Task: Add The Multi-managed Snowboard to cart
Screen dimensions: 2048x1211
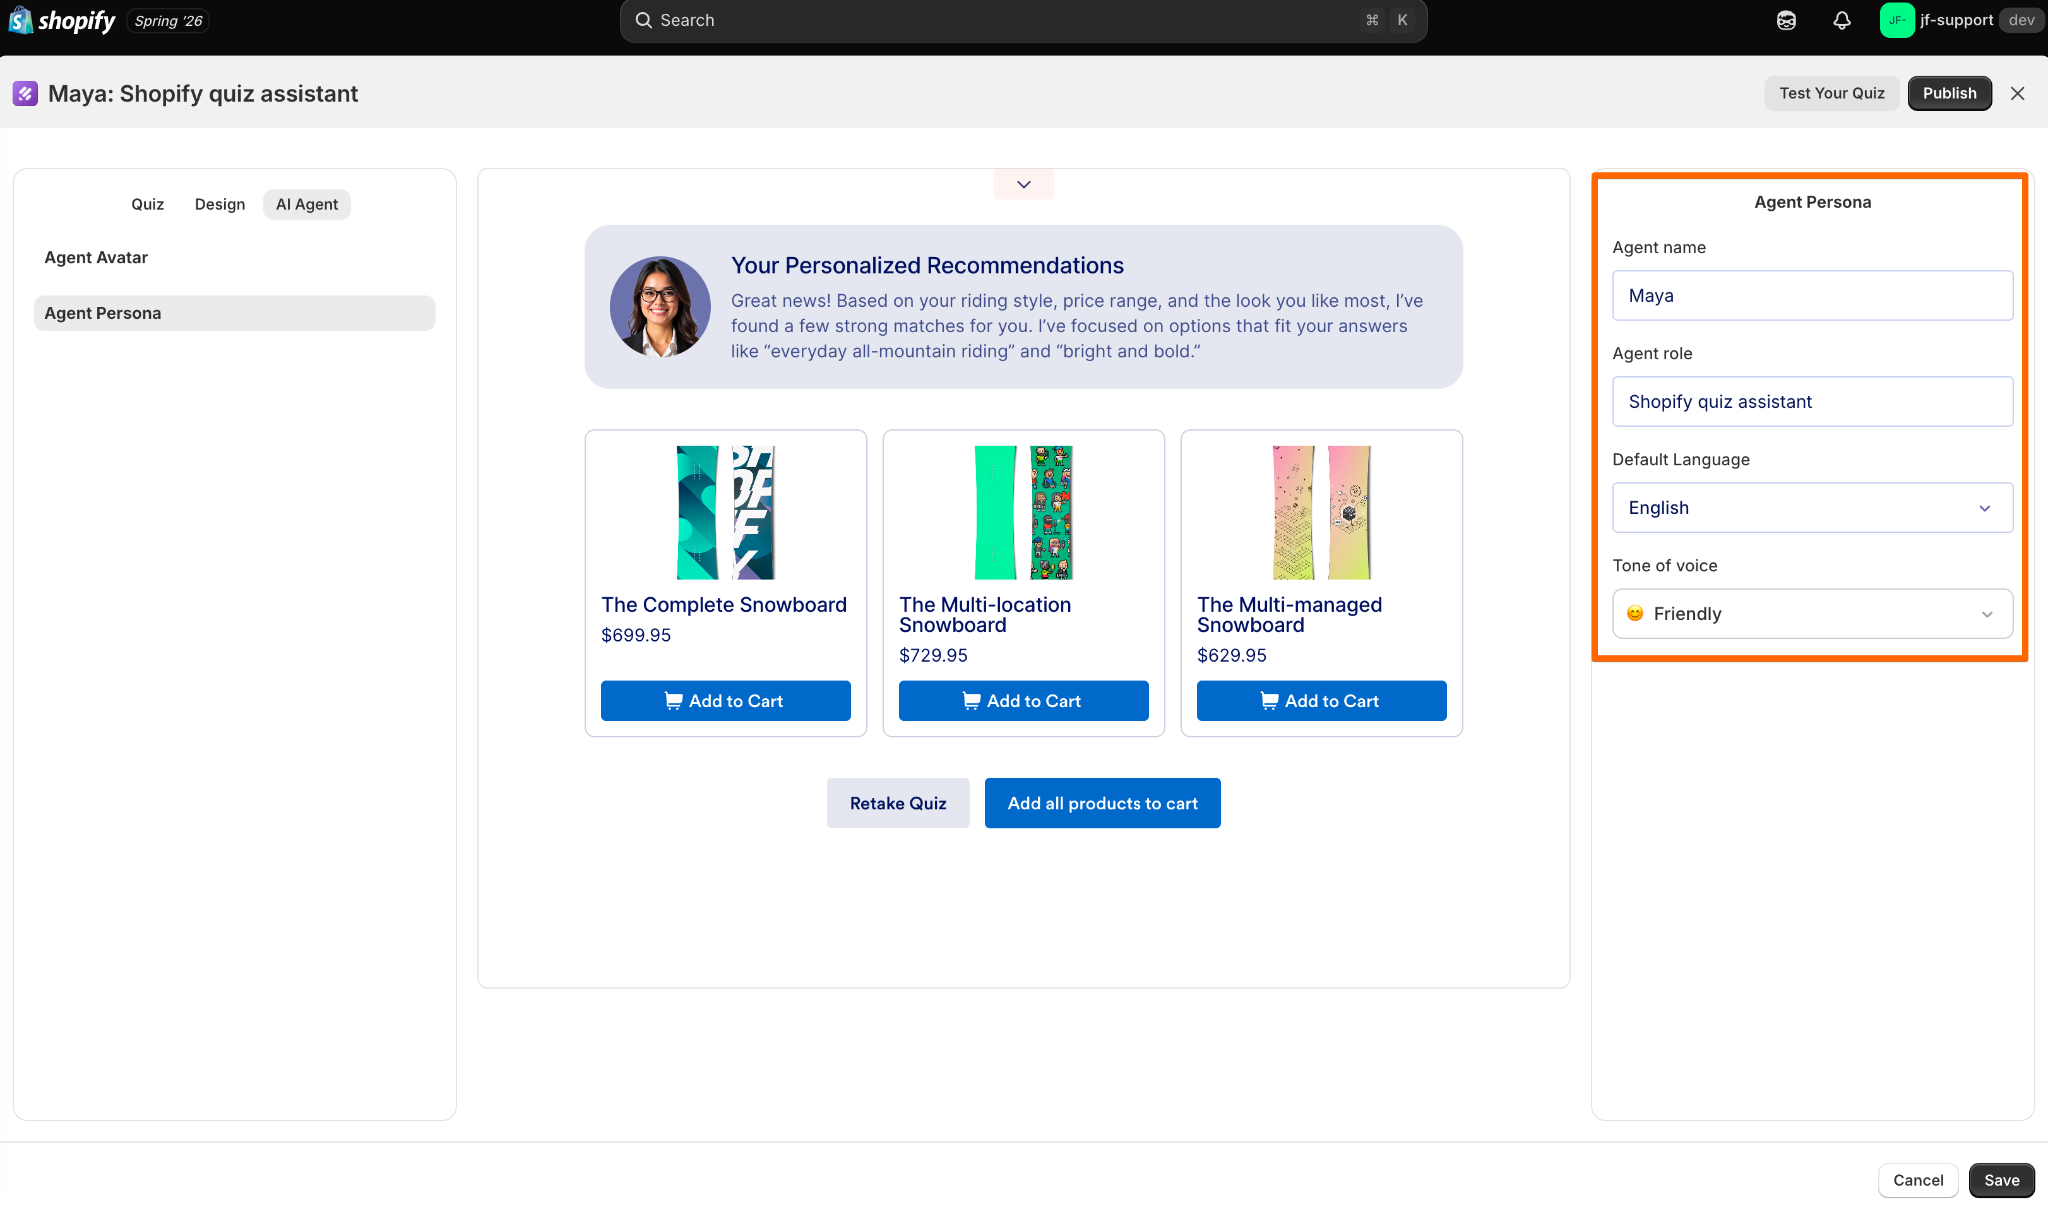Action: [x=1321, y=701]
